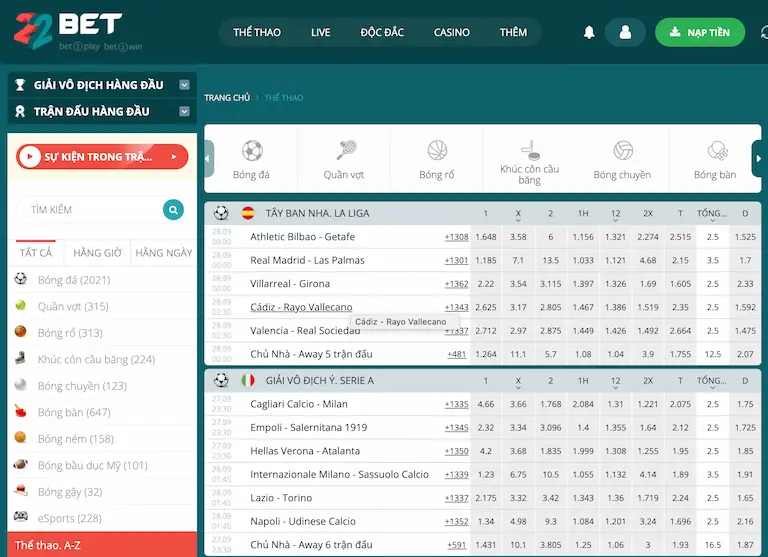The width and height of the screenshot is (768, 557).
Task: Open Tây Ban Nha. La Liga header
Action: pyautogui.click(x=317, y=213)
